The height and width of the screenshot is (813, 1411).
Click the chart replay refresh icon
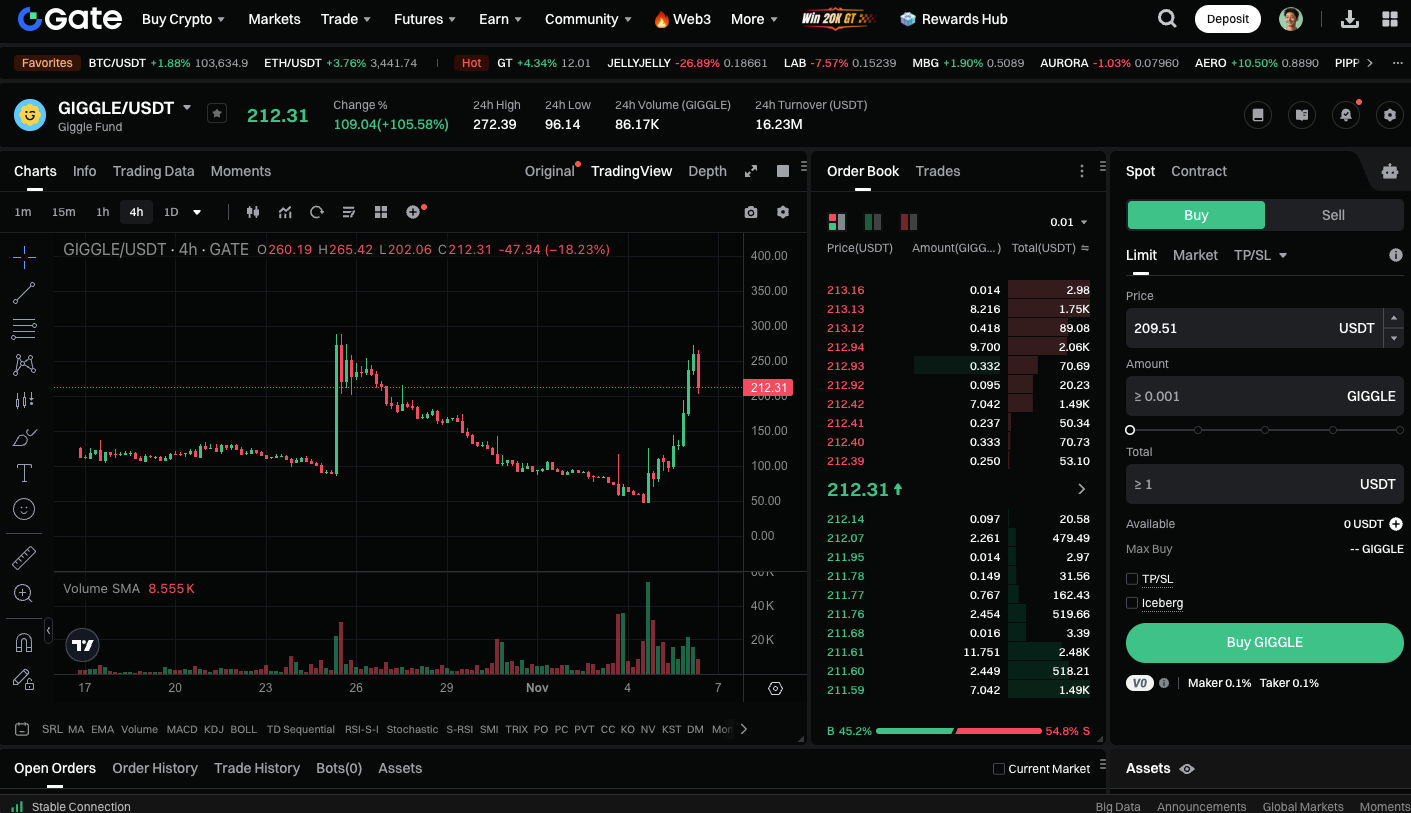click(x=317, y=212)
